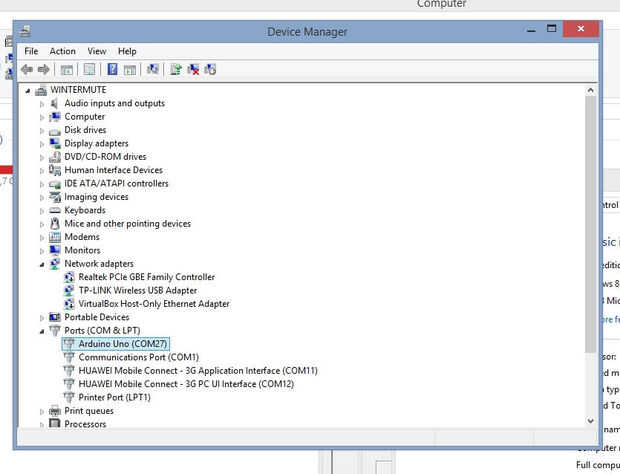Click the Uninstall device red-X icon
Screen dimensions: 620x474
click(193, 70)
